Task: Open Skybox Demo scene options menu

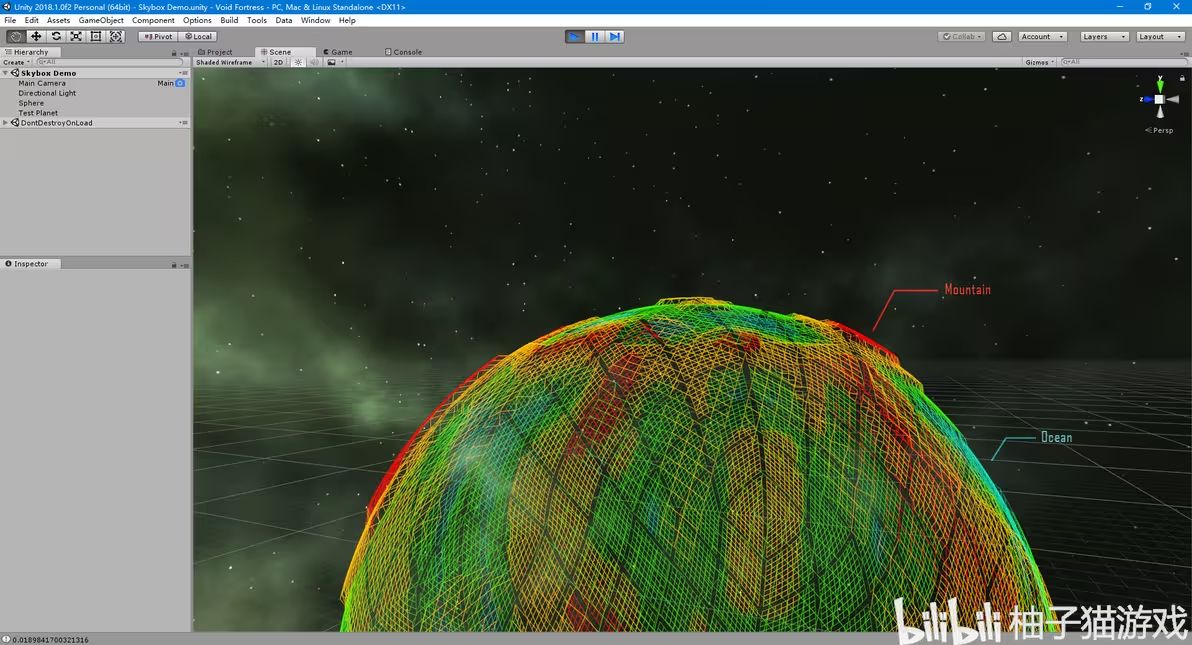Action: (183, 73)
